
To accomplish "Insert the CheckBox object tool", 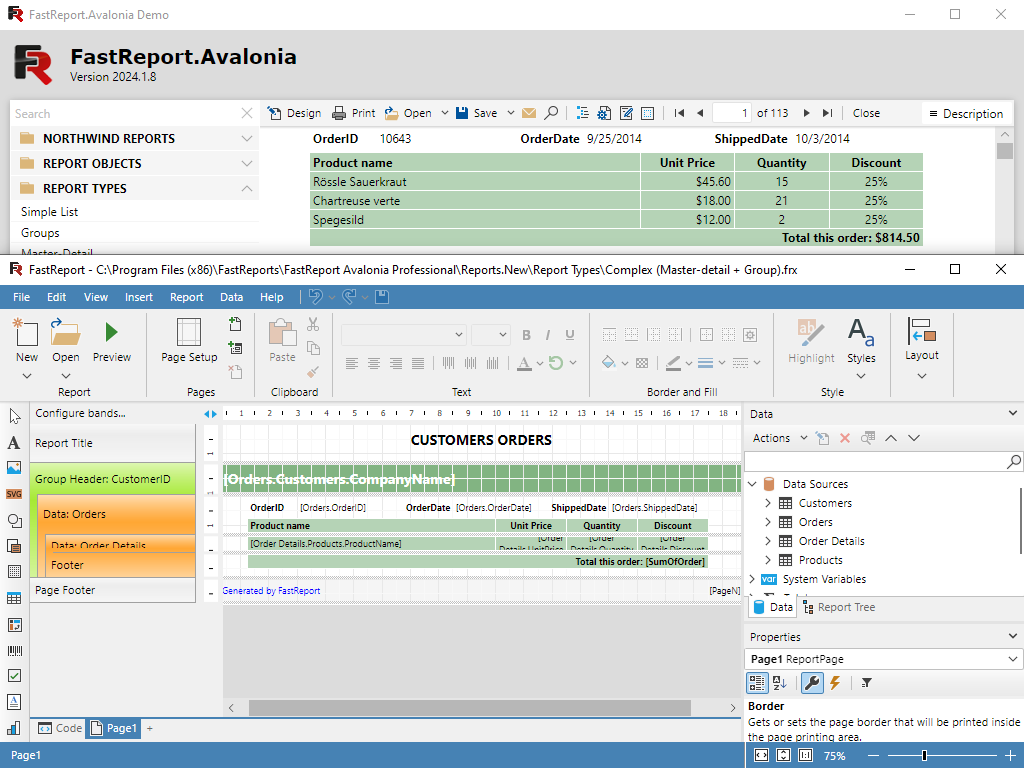I will click(x=14, y=676).
